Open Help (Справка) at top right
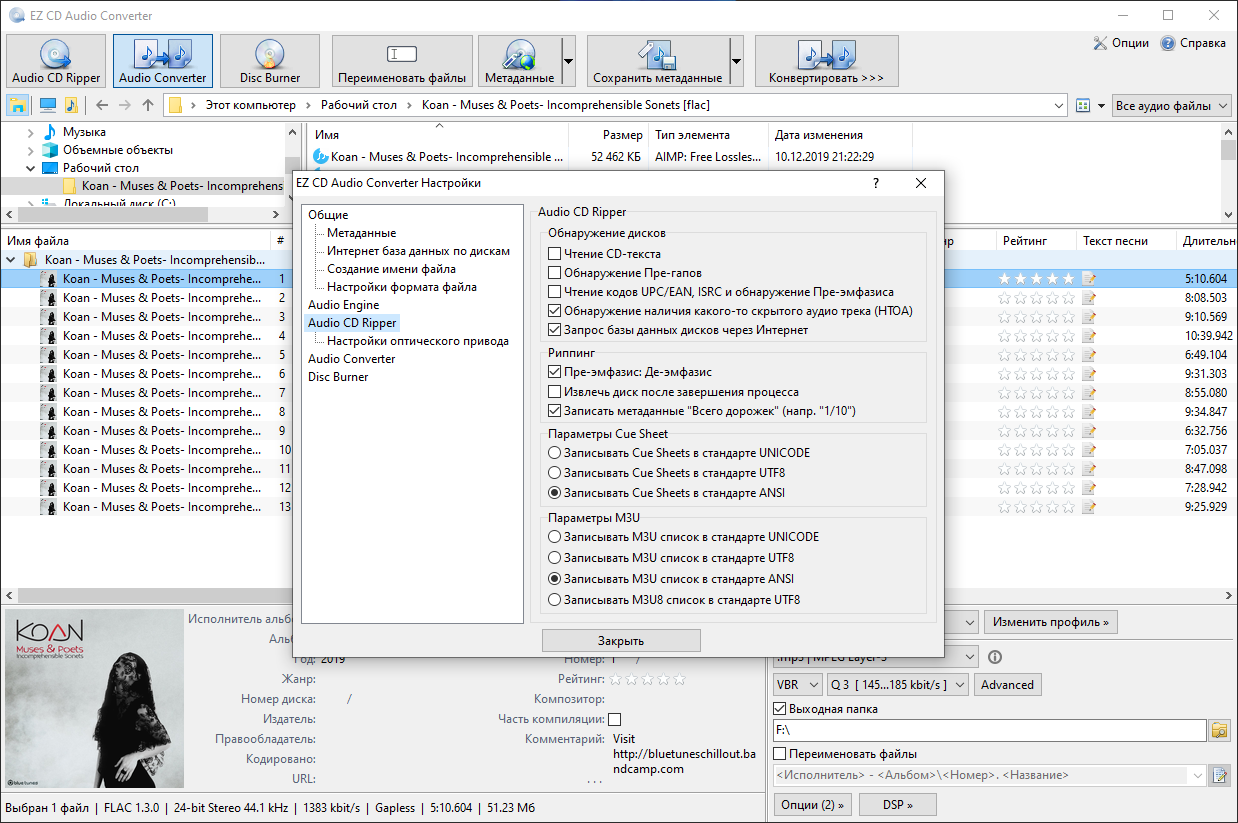The width and height of the screenshot is (1238, 823). tap(1192, 43)
